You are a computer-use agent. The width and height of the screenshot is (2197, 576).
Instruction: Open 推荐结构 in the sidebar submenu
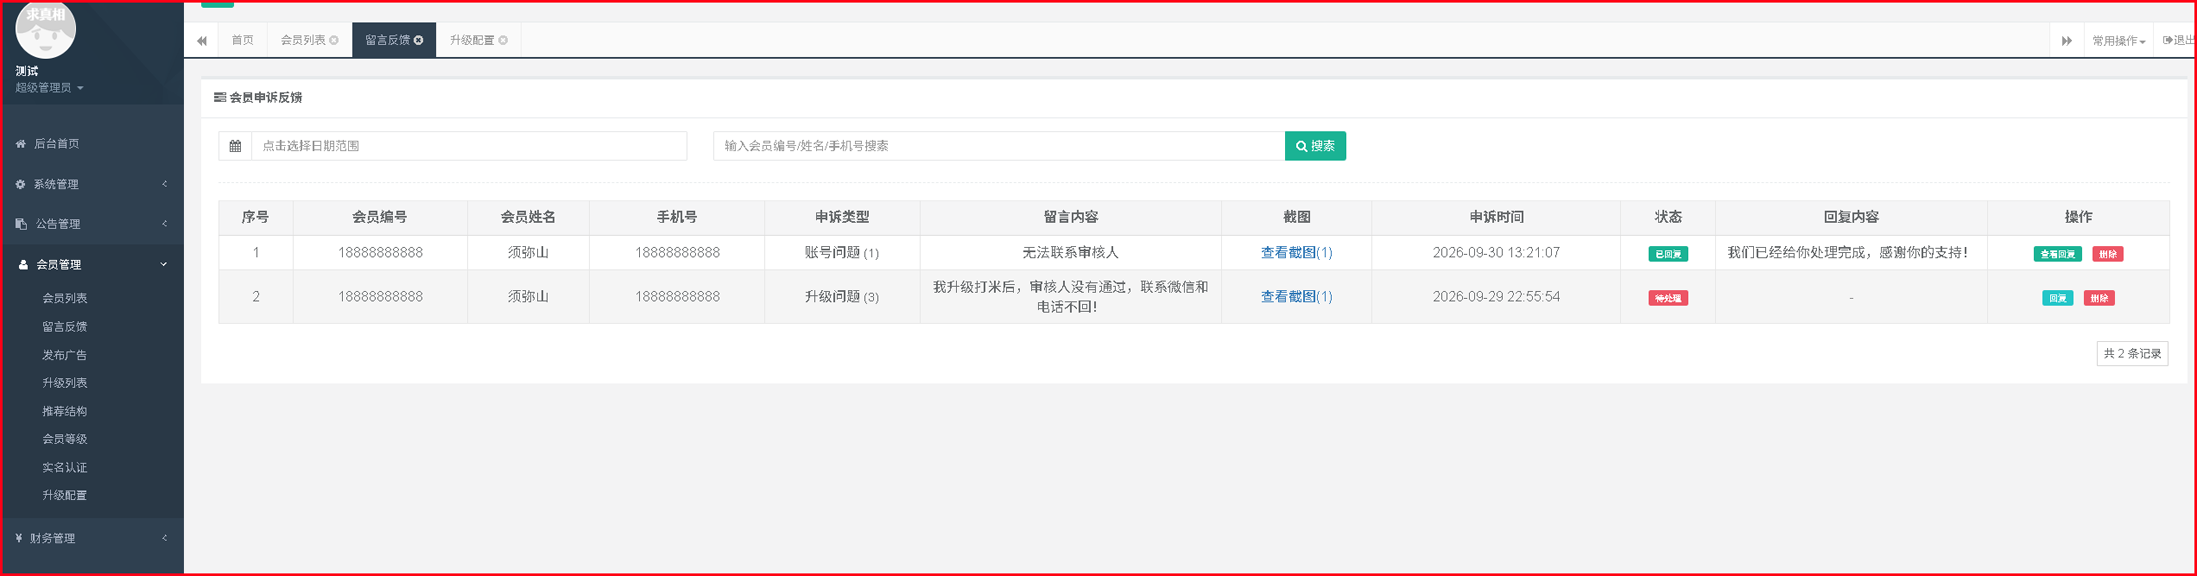click(x=64, y=411)
